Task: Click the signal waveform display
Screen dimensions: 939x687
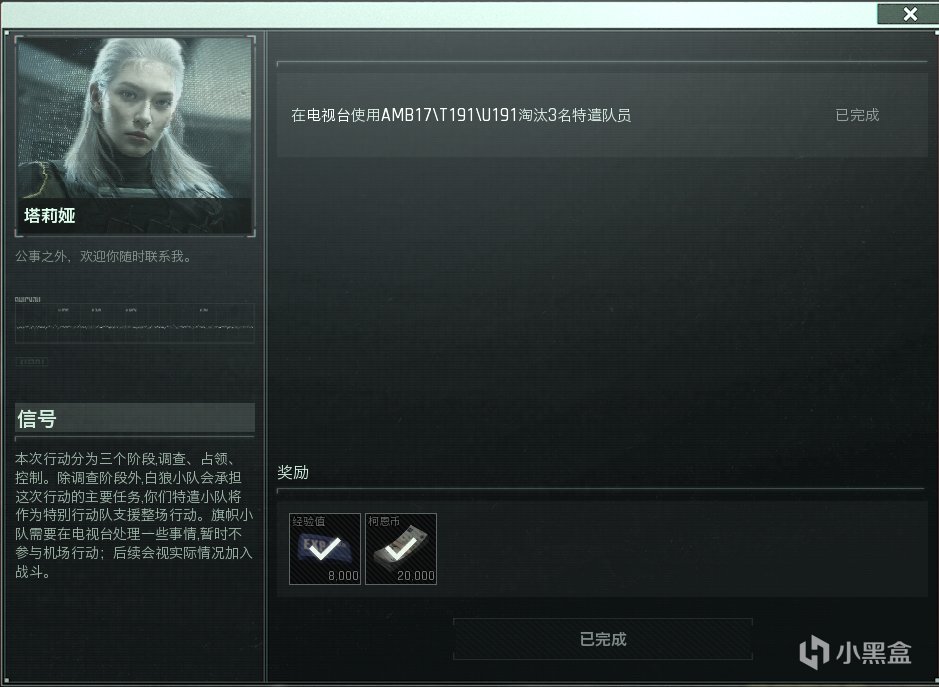Action: tap(135, 323)
